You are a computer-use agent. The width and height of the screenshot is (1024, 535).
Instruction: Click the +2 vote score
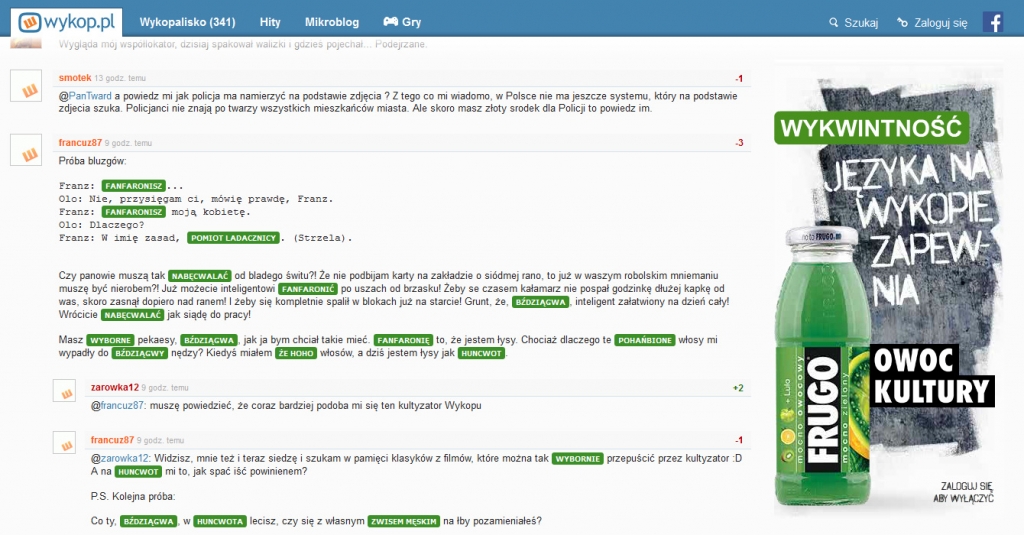click(x=738, y=387)
